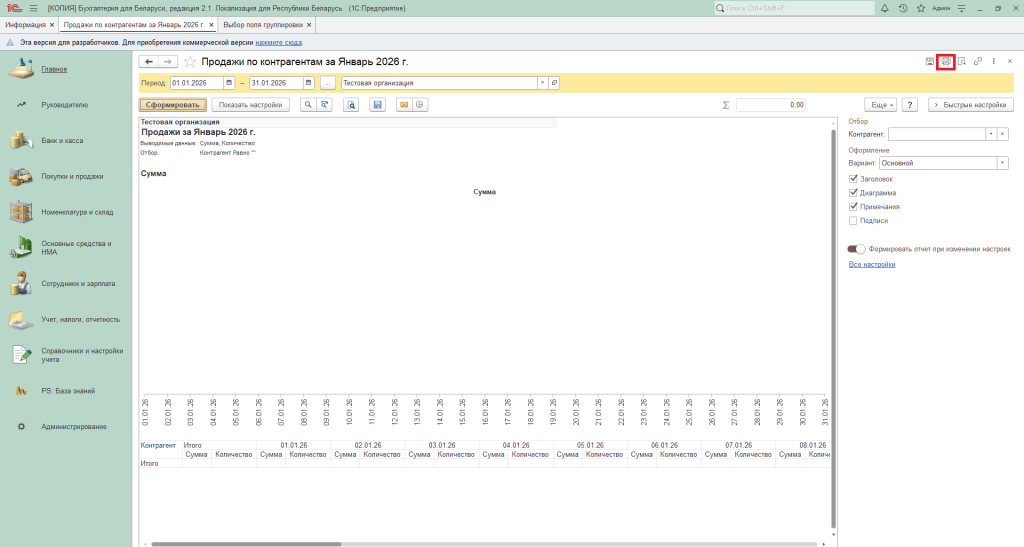Switch to the Информация tab

pos(26,24)
